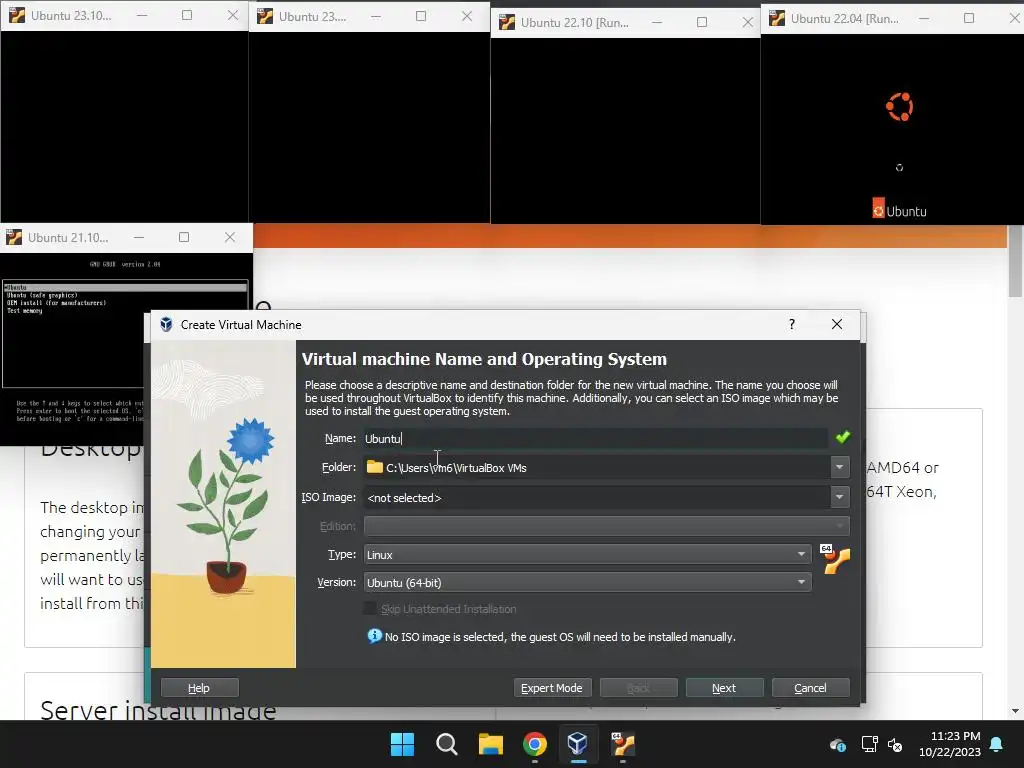The image size is (1024, 768).
Task: Open the clock showing 11:23 PM
Action: point(950,744)
